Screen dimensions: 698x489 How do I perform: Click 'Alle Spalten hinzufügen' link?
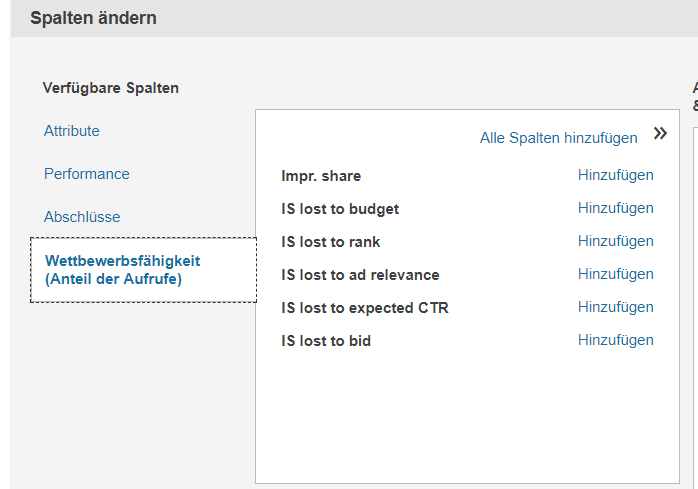558,138
